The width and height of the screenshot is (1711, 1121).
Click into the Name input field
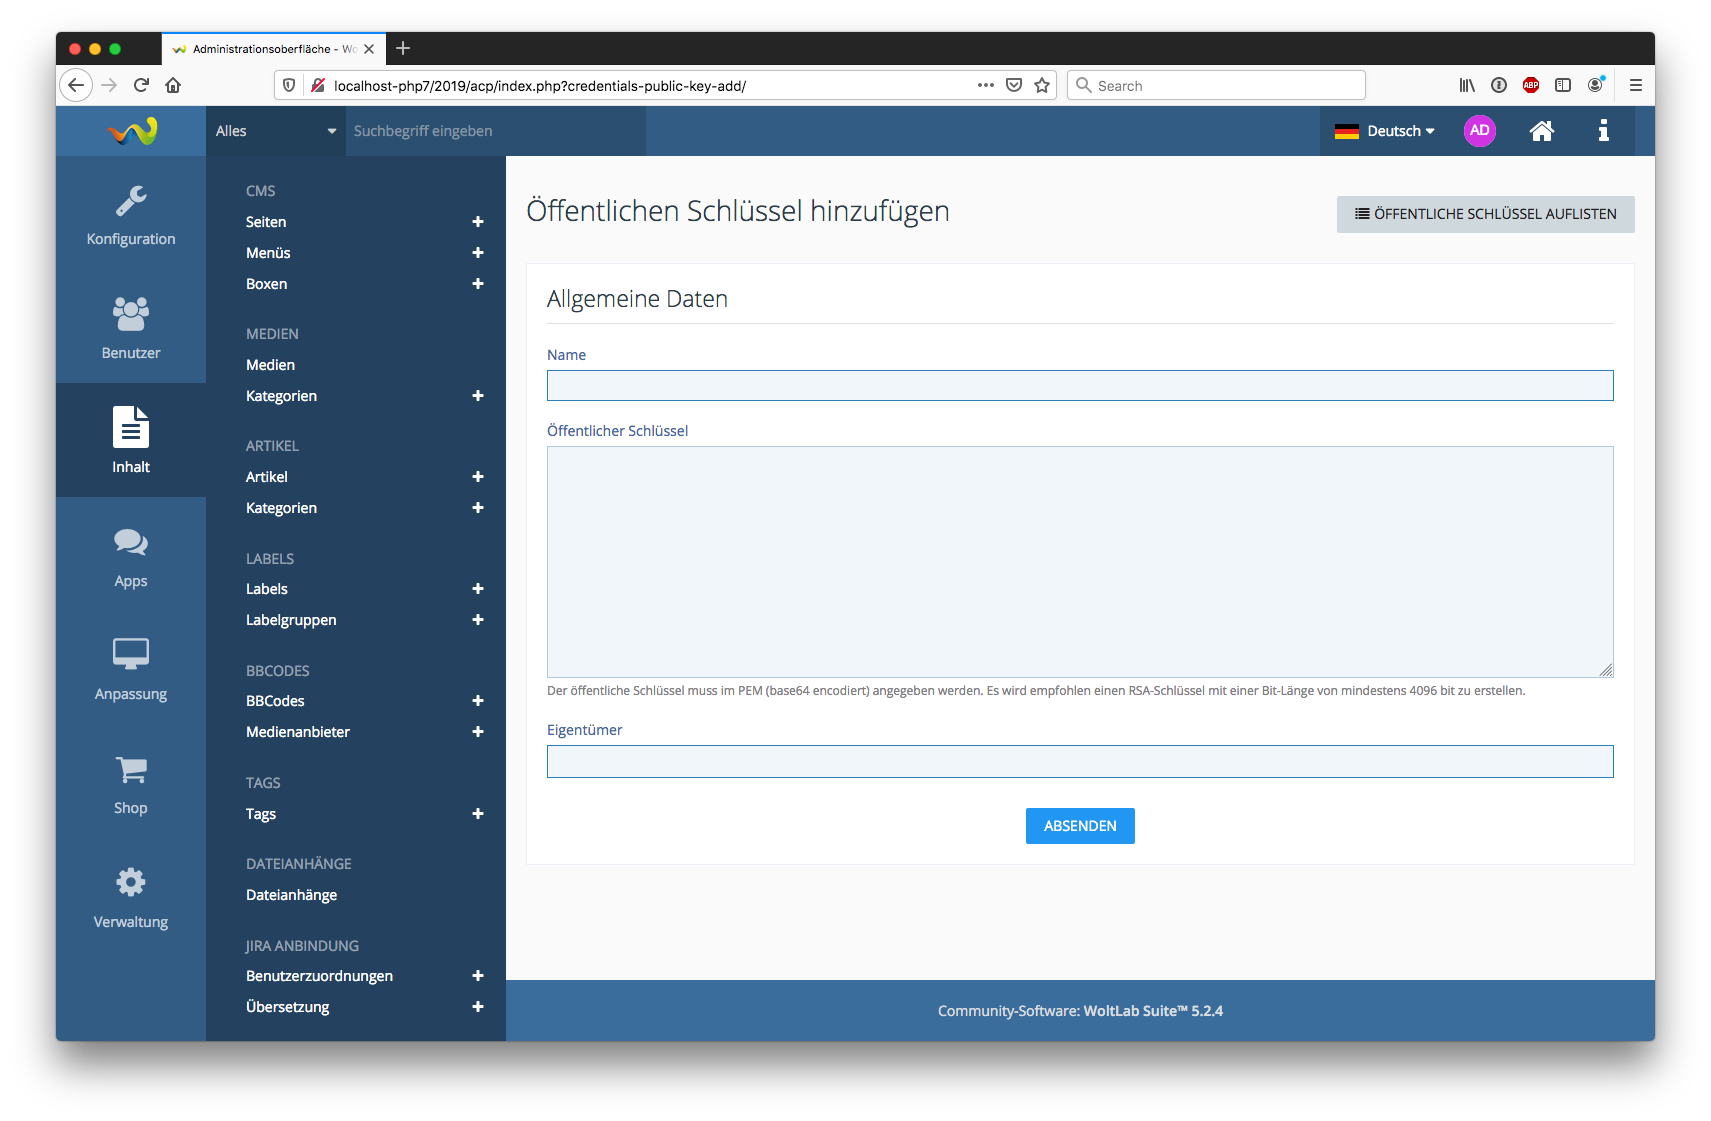(1080, 386)
